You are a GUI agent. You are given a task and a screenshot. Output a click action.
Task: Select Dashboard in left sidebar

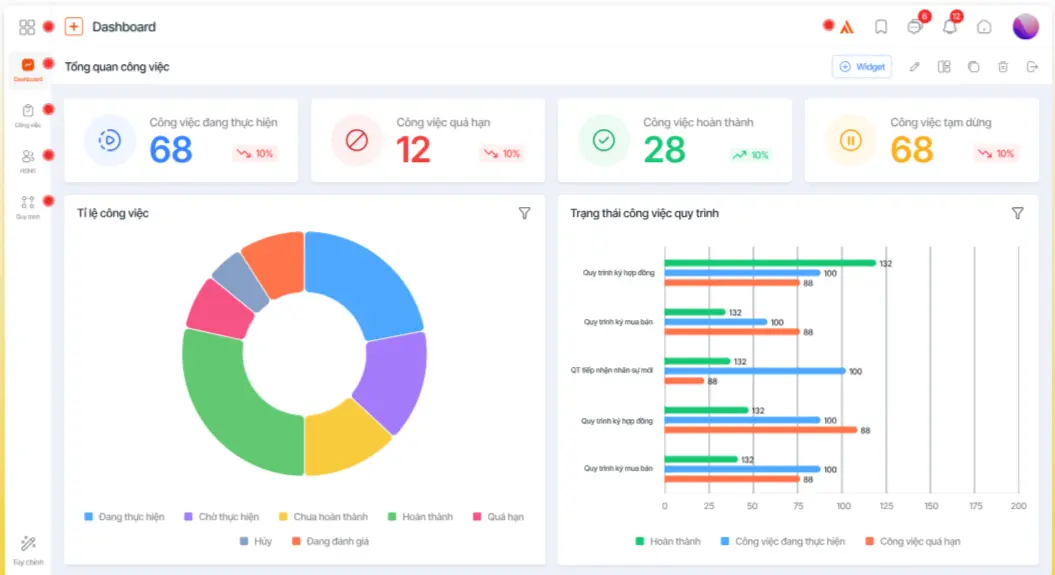[28, 69]
